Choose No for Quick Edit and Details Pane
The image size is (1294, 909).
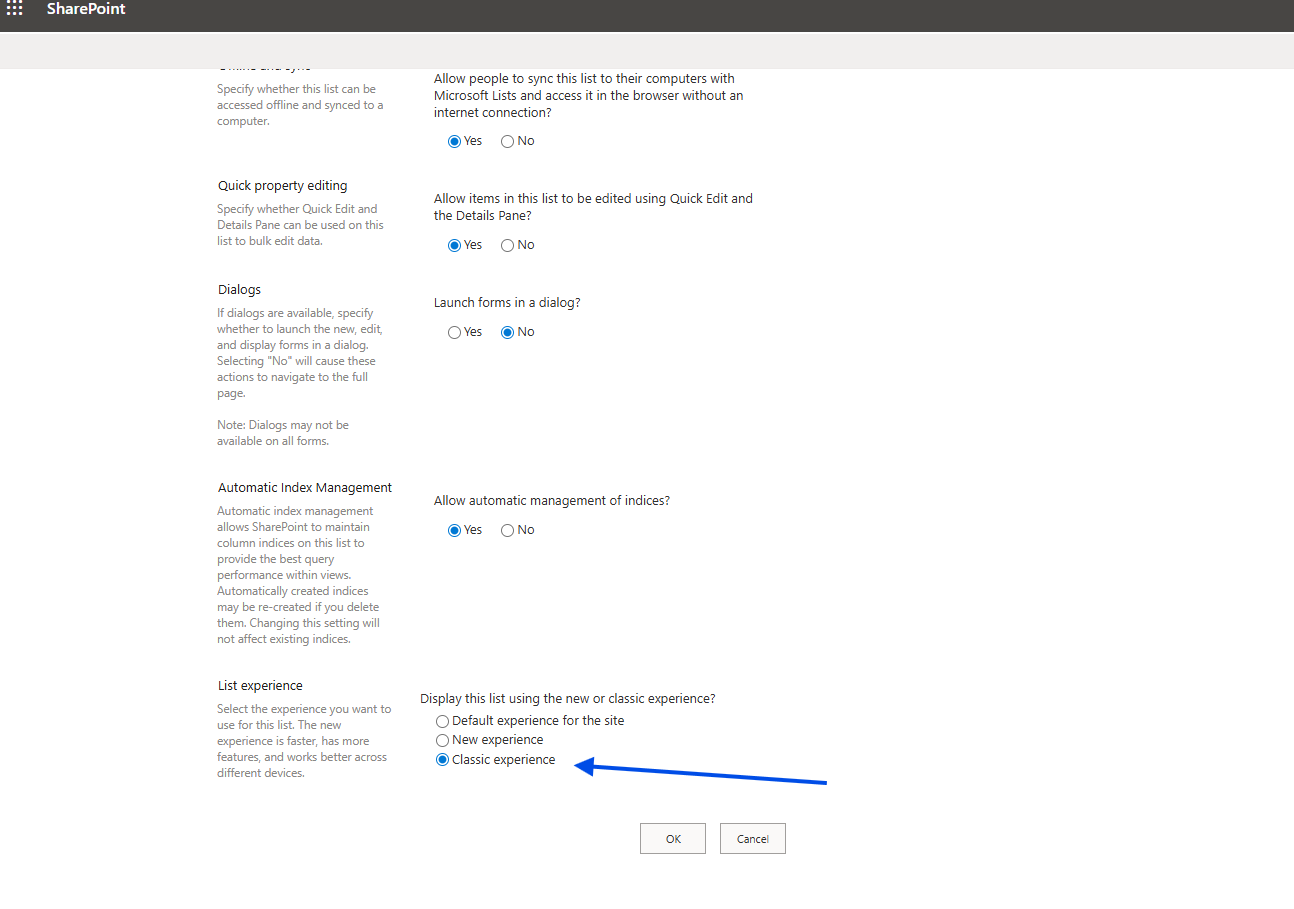pos(508,246)
